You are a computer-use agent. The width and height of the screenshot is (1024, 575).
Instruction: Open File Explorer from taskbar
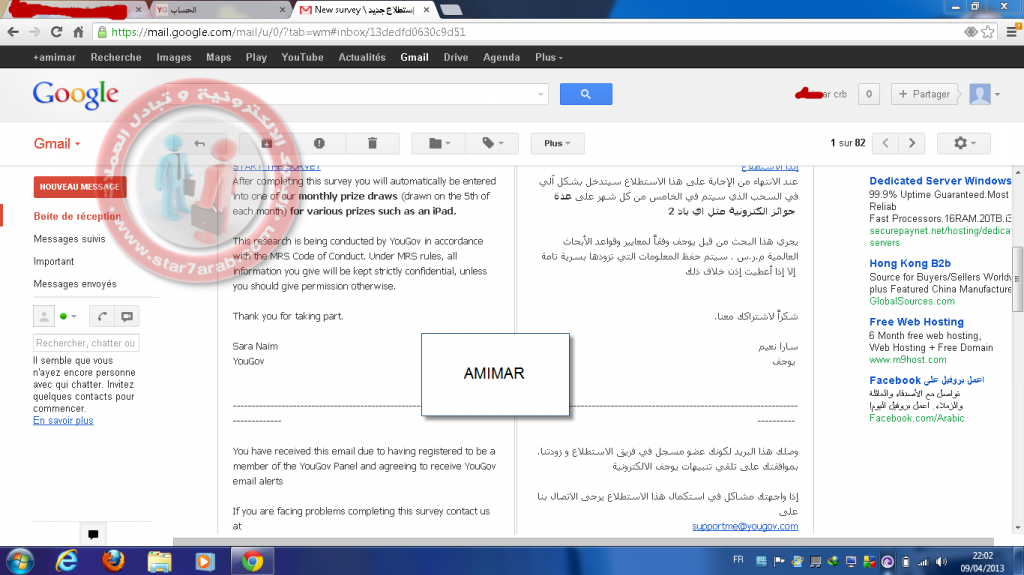(159, 561)
